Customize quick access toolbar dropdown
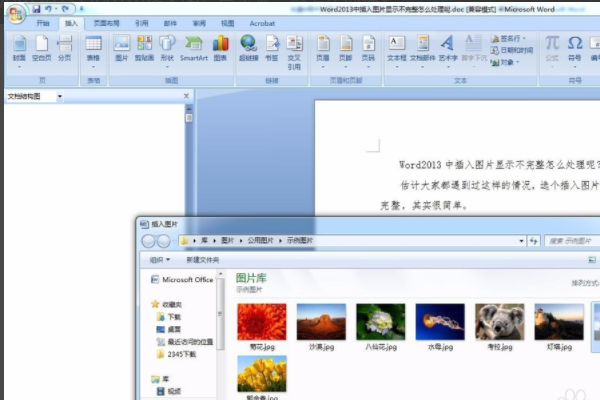The image size is (600, 400). pos(82,8)
